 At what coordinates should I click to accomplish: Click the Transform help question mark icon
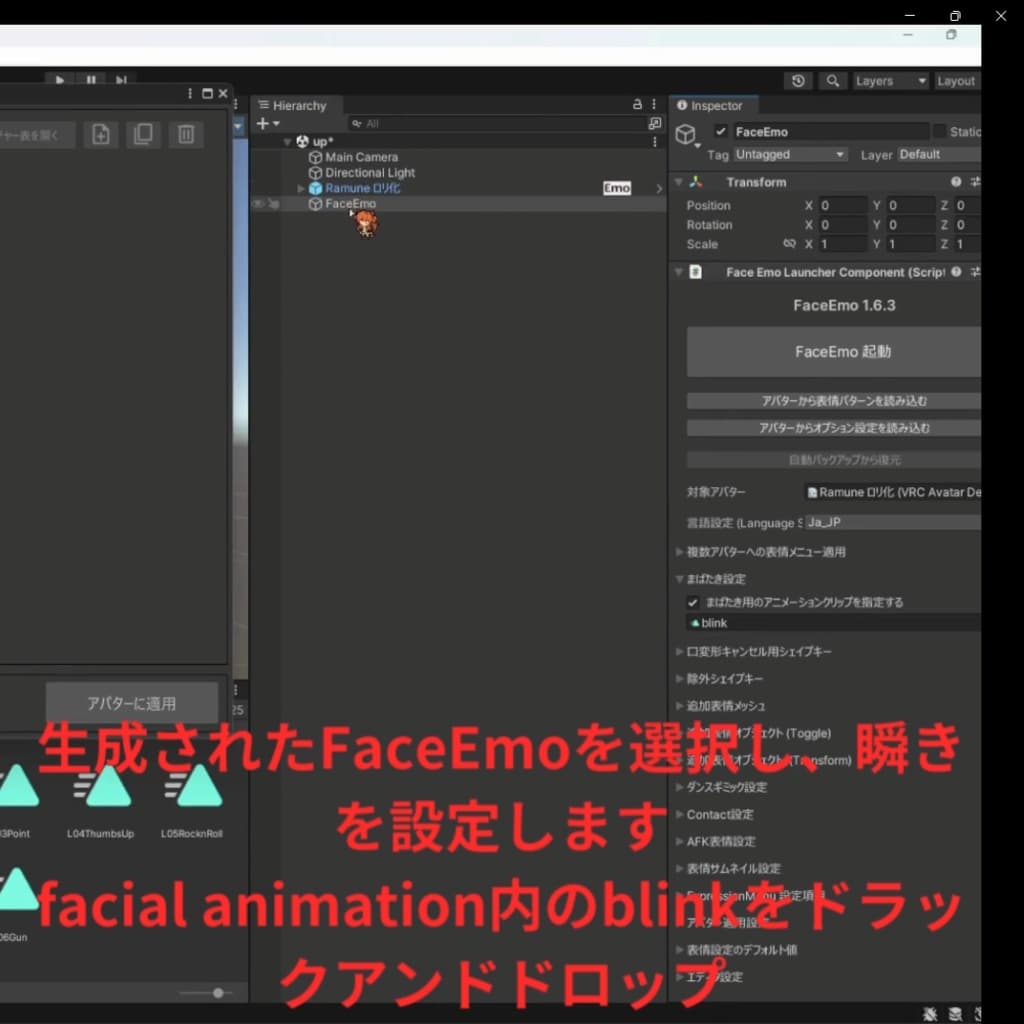tap(956, 182)
